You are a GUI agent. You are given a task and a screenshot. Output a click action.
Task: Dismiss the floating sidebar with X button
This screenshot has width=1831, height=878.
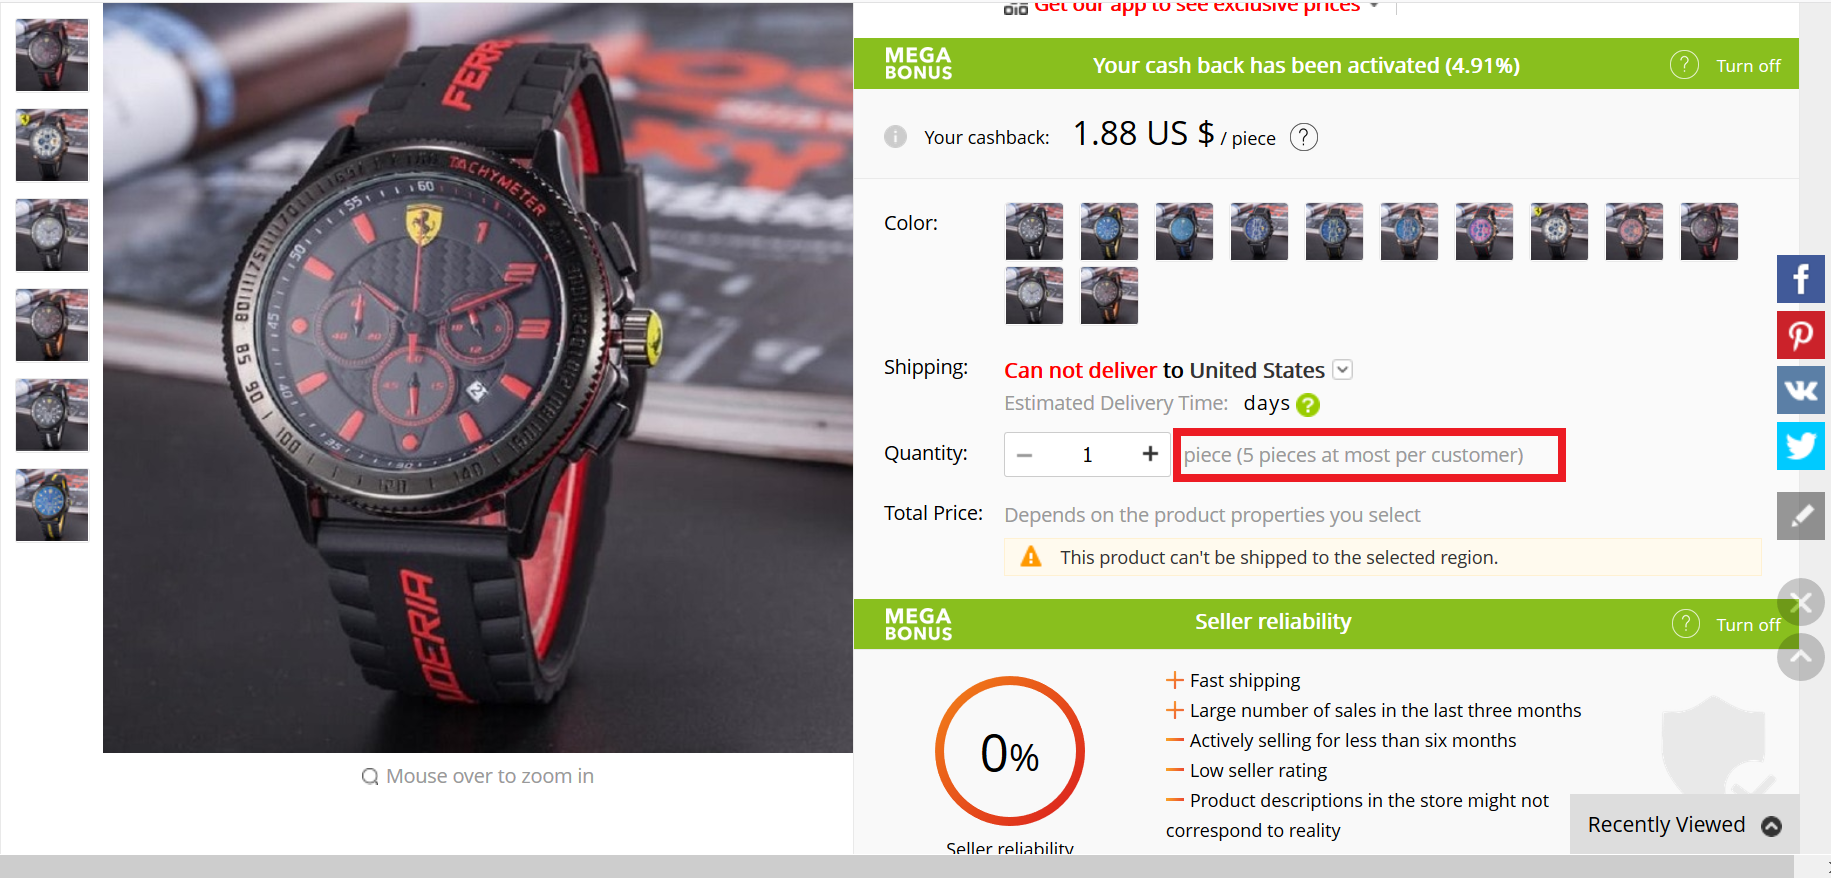click(1800, 603)
